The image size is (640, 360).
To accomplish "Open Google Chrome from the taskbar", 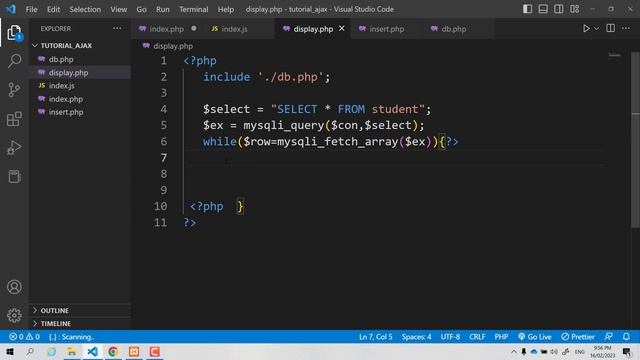I will pyautogui.click(x=113, y=351).
